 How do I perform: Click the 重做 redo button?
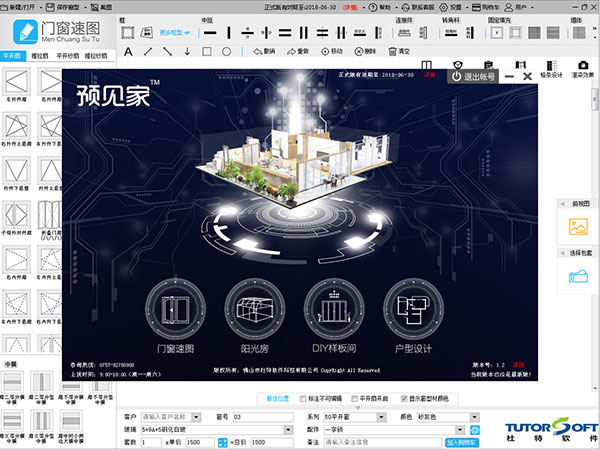[298, 51]
